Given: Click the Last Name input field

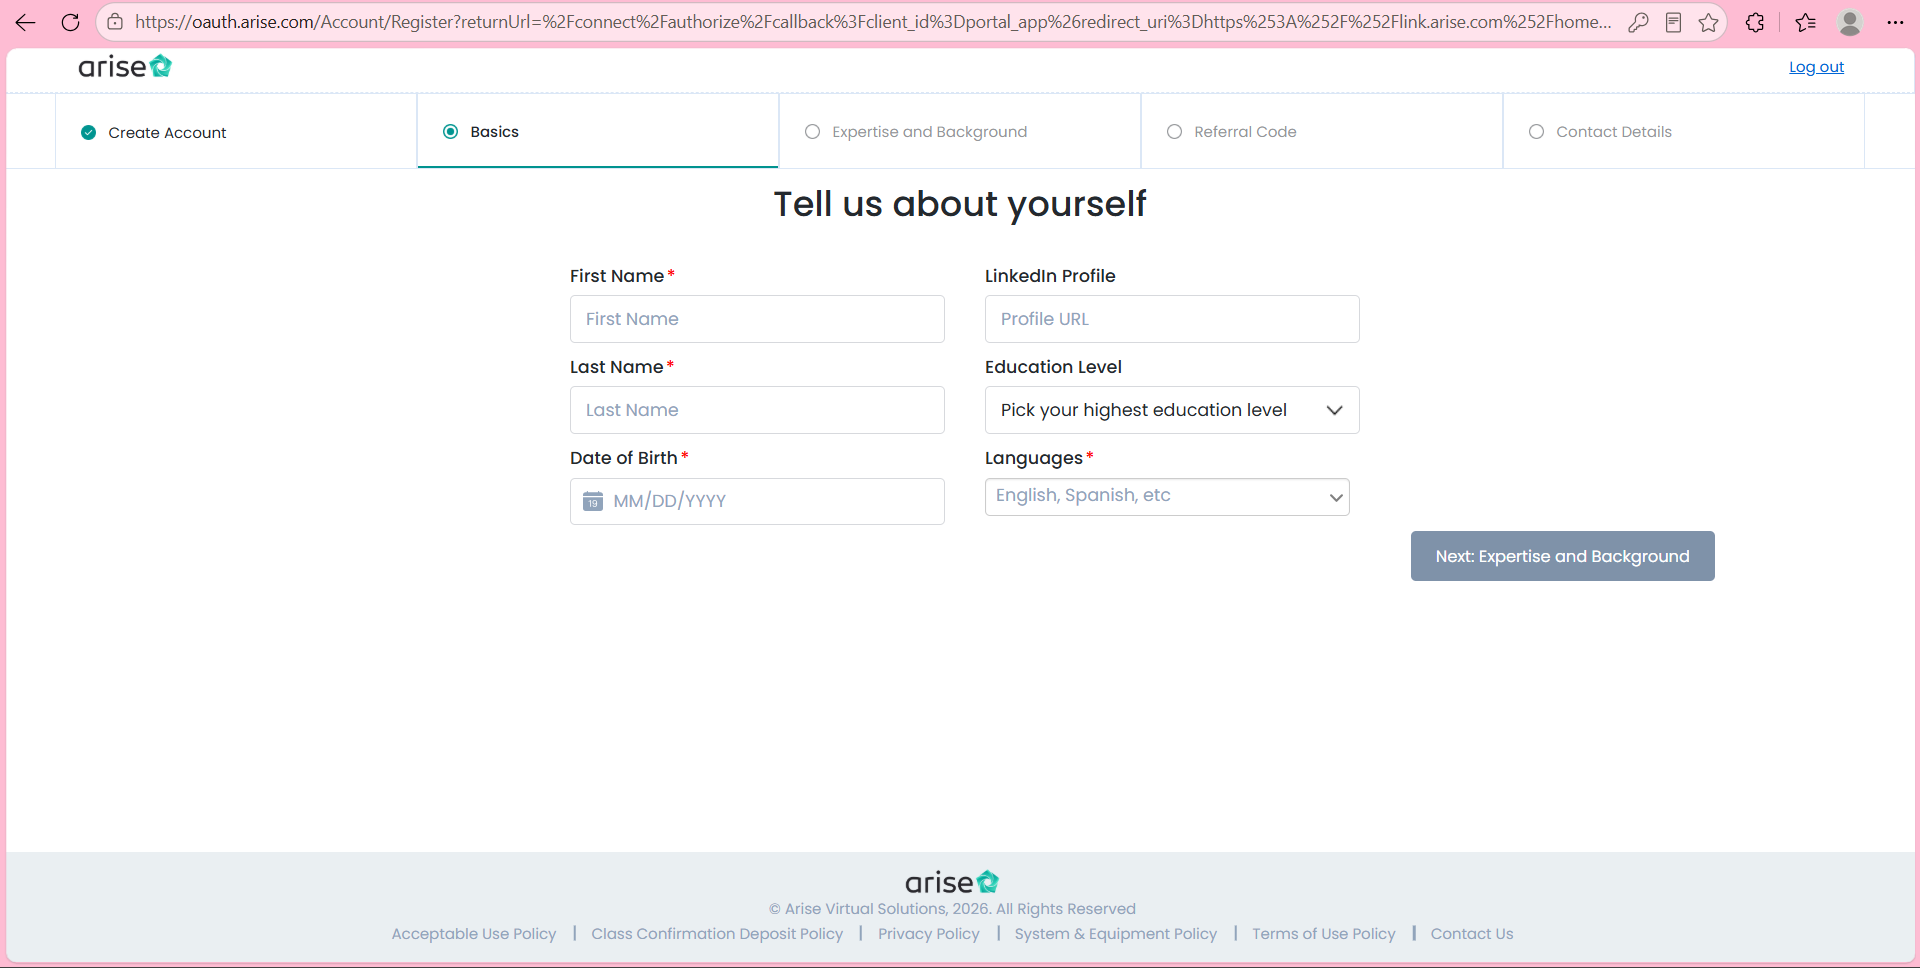Looking at the screenshot, I should [757, 410].
